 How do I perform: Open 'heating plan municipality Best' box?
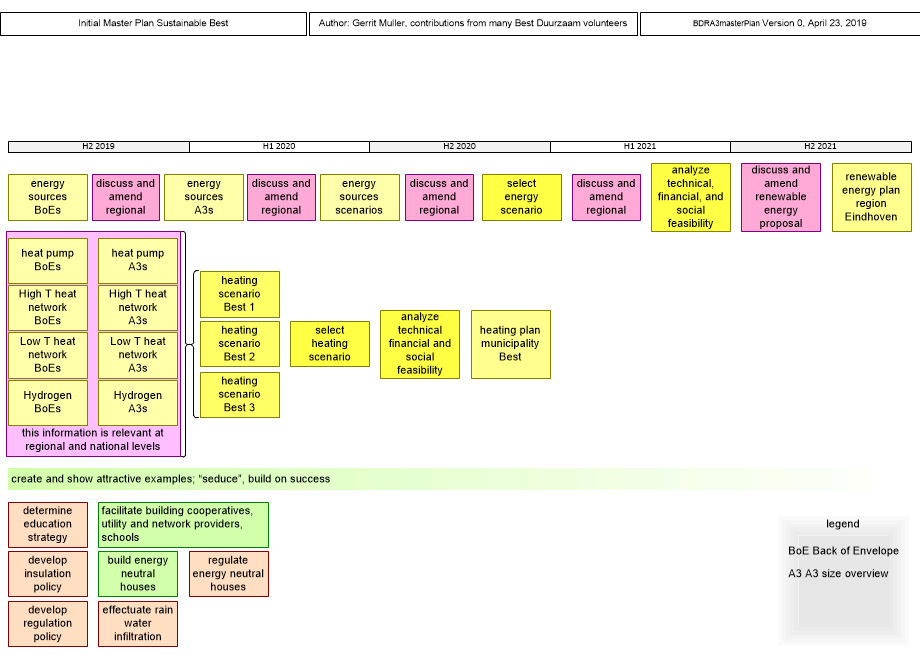tap(510, 344)
